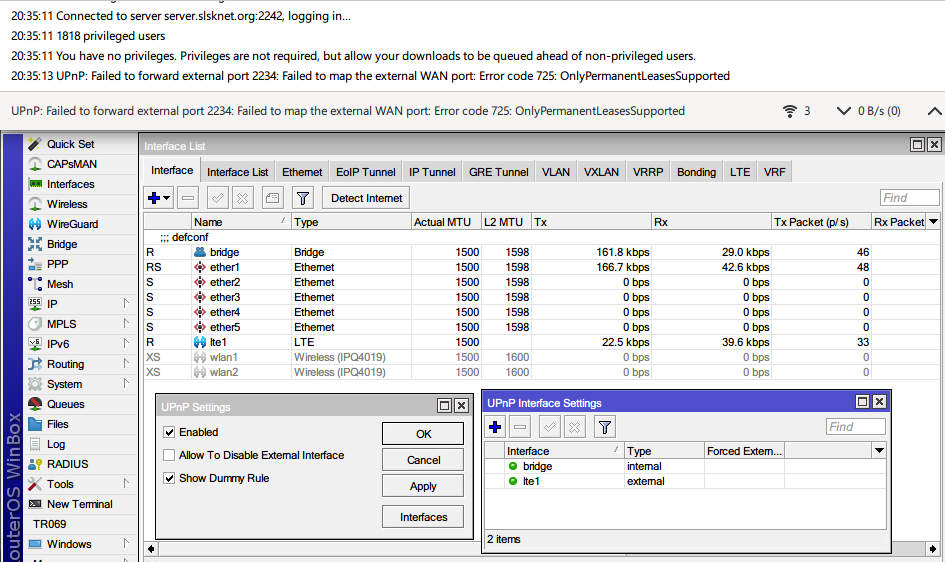Expand Routing submenu
Image resolution: width=945 pixels, height=562 pixels.
[126, 363]
